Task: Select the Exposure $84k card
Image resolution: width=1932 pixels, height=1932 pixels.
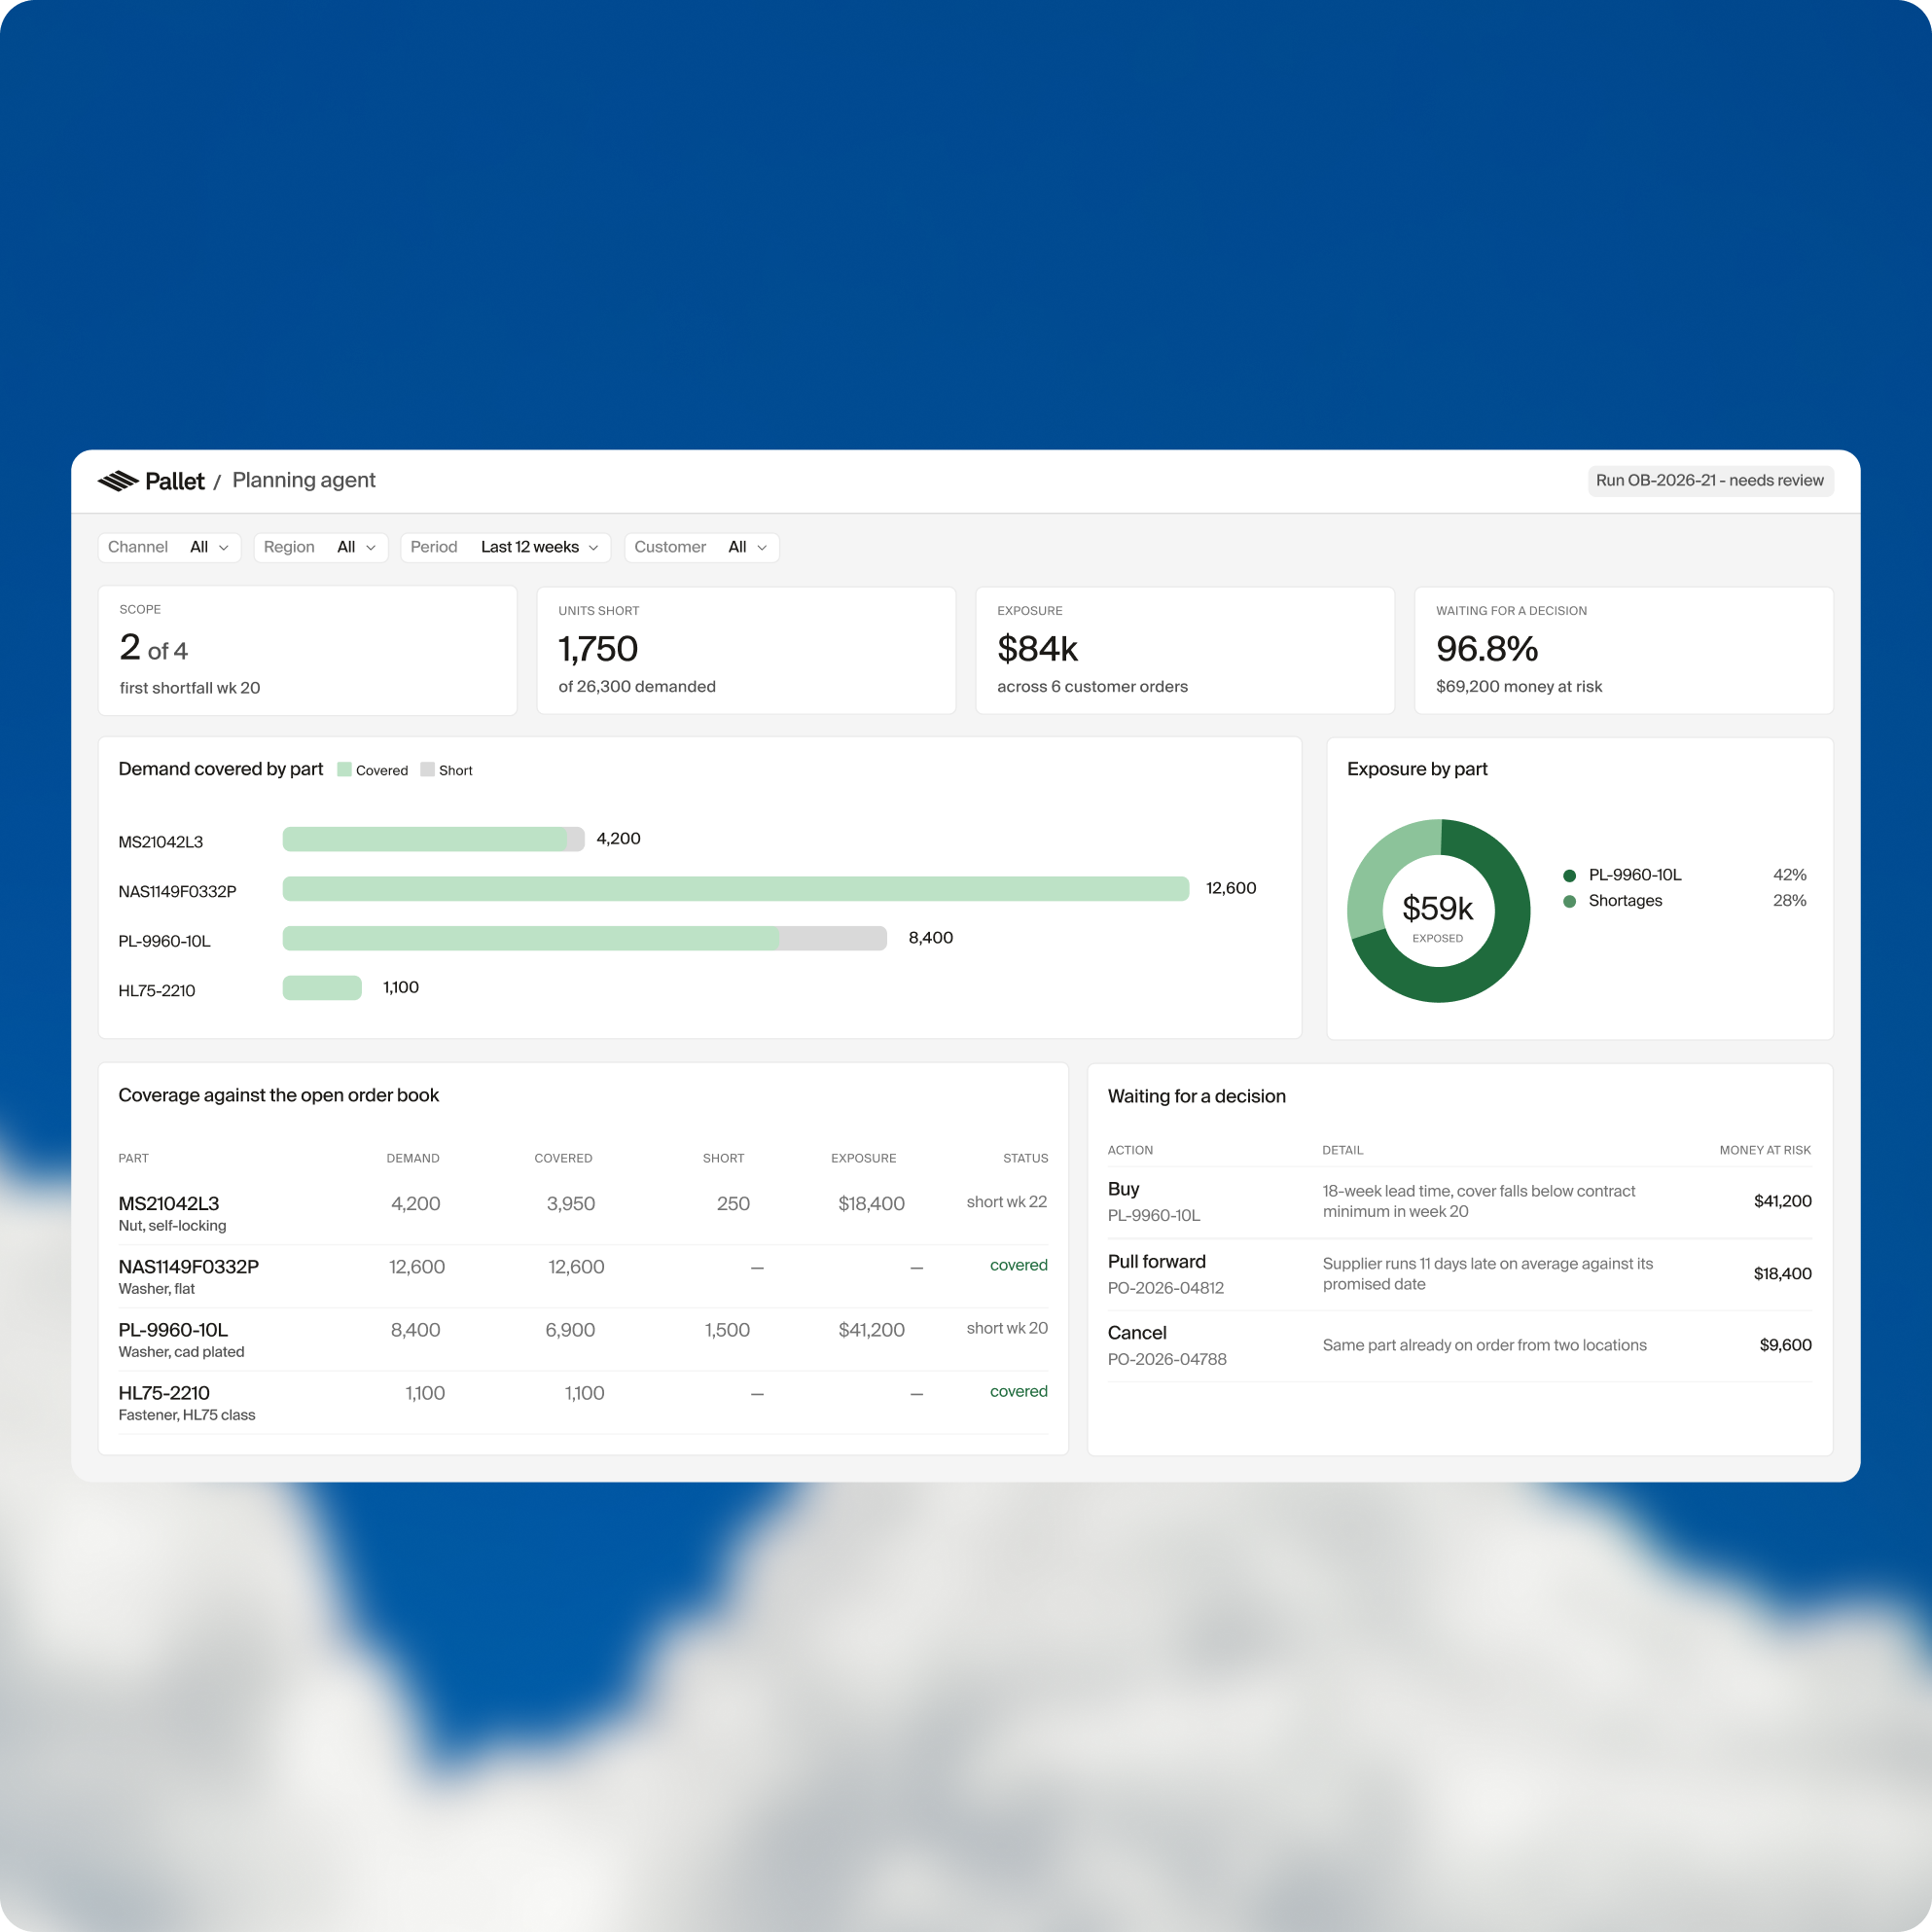Action: 1185,650
